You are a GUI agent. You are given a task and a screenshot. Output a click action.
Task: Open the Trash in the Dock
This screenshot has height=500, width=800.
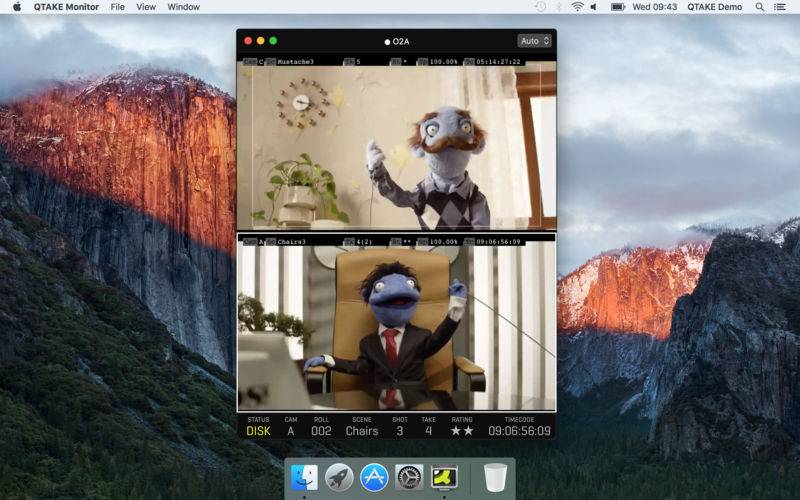pyautogui.click(x=495, y=478)
